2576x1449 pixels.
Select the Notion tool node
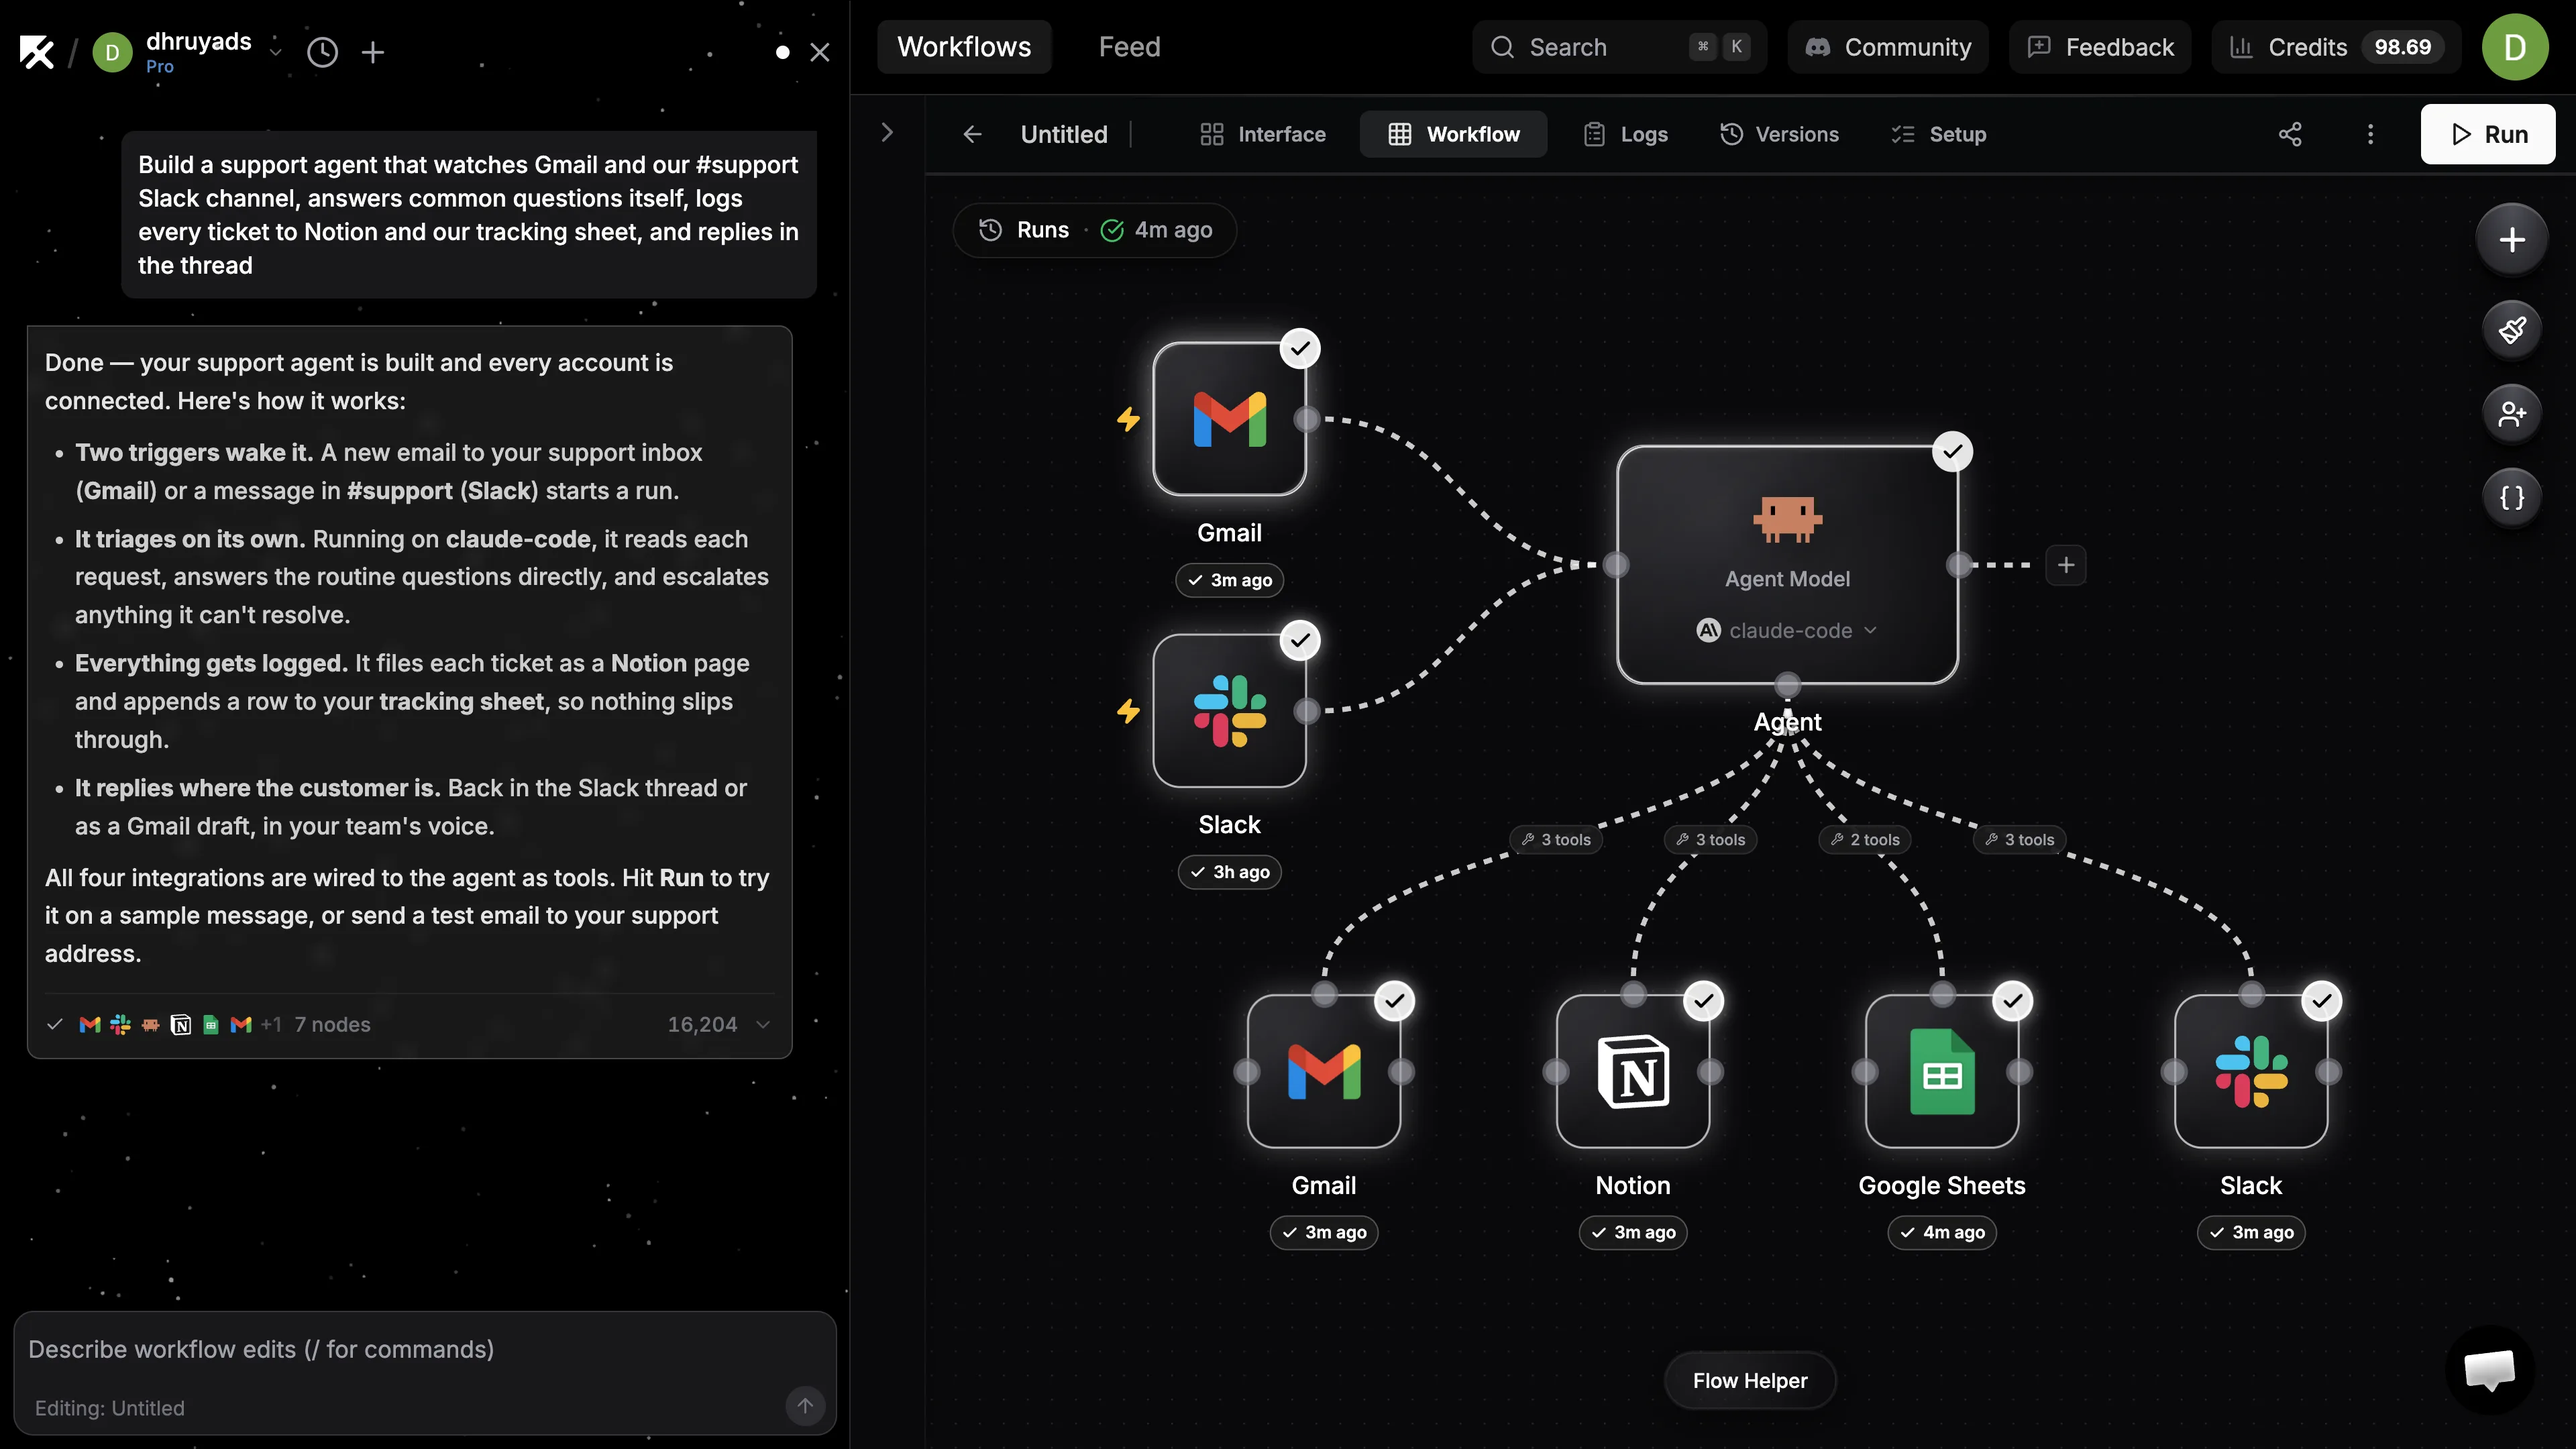1633,1071
